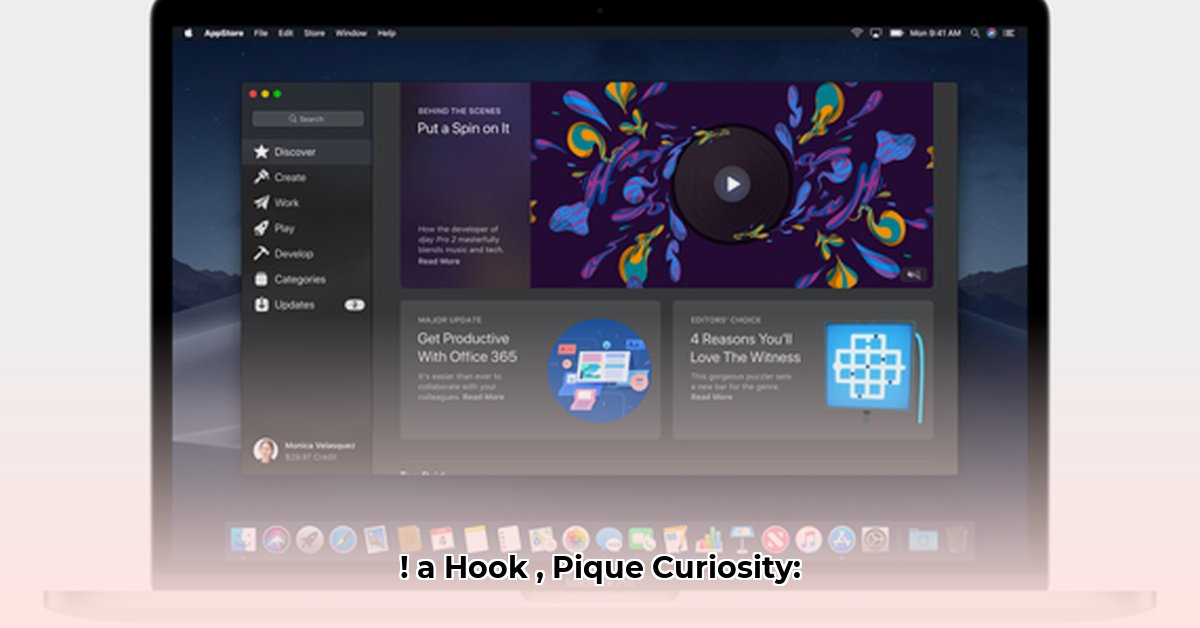The height and width of the screenshot is (628, 1200).
Task: Select the Create category in the sidebar
Action: point(290,177)
